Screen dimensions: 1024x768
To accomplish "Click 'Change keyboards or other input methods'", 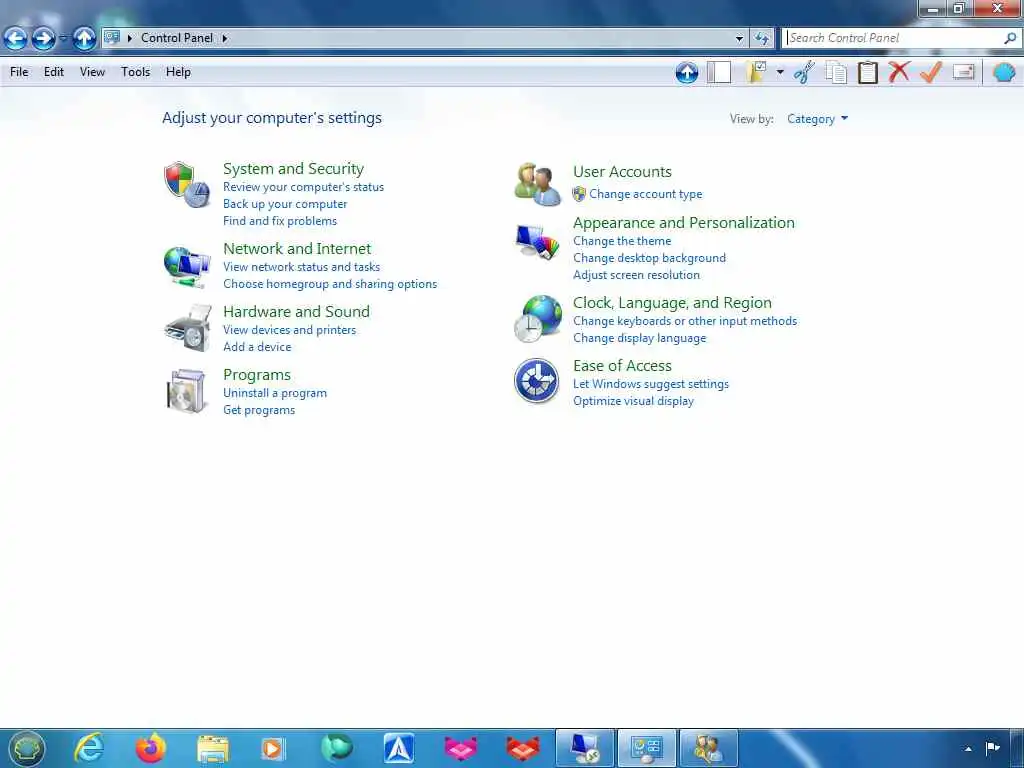I will tap(684, 321).
